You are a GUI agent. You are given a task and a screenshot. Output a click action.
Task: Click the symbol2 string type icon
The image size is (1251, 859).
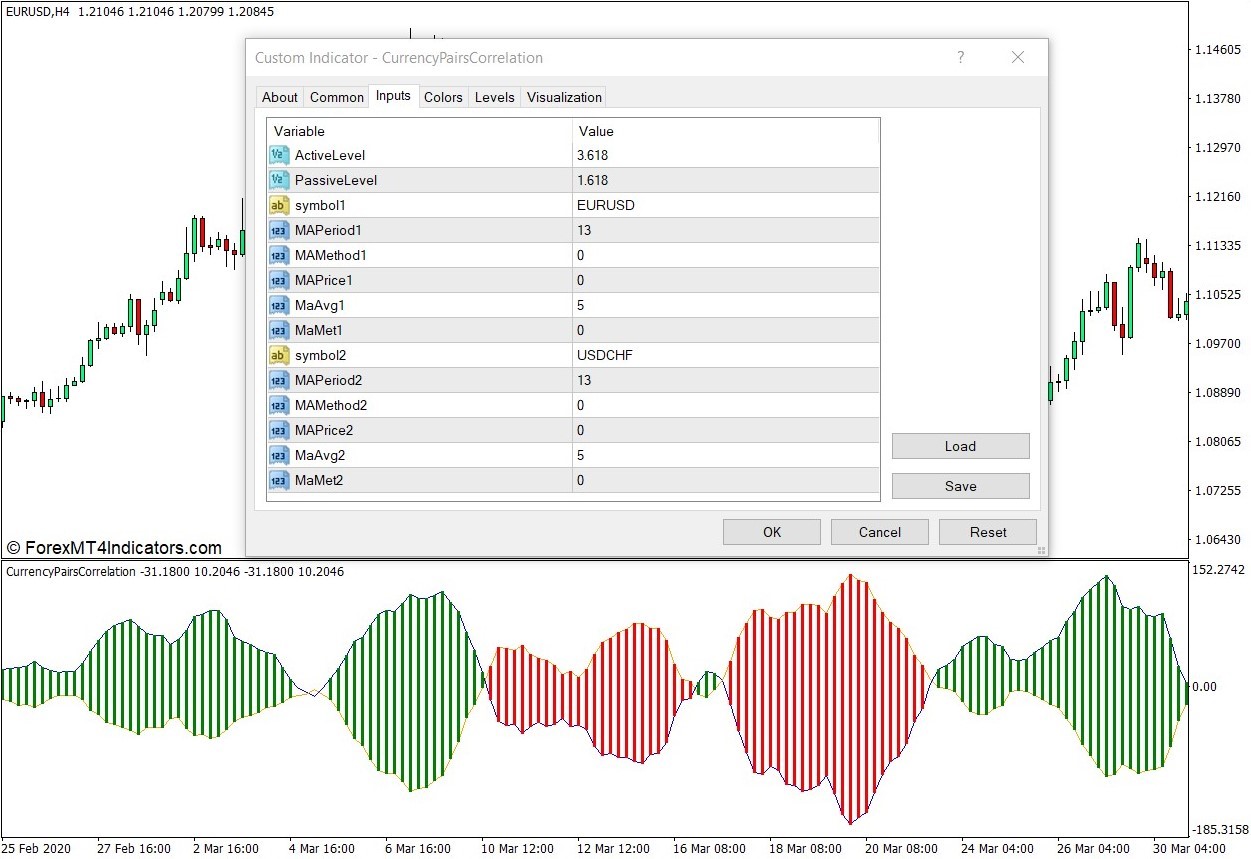click(x=279, y=355)
